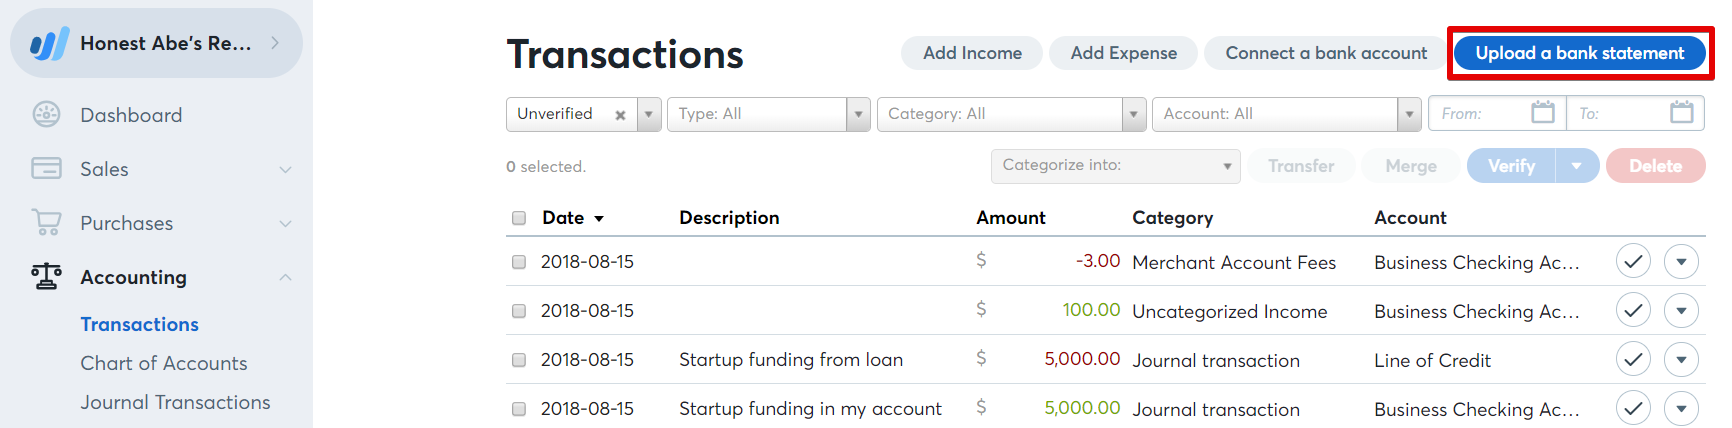This screenshot has height=428, width=1732.
Task: Toggle the select-all transactions checkbox
Action: [x=519, y=218]
